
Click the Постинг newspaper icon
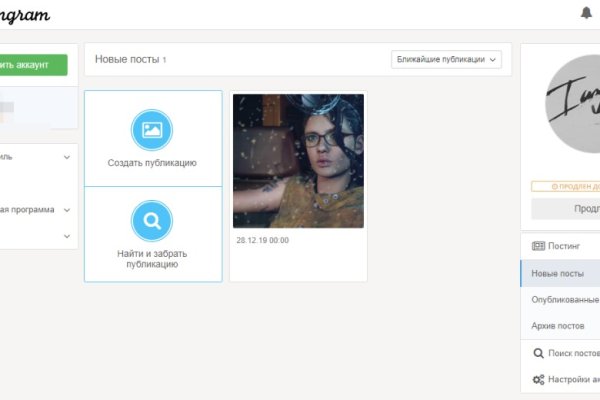538,245
